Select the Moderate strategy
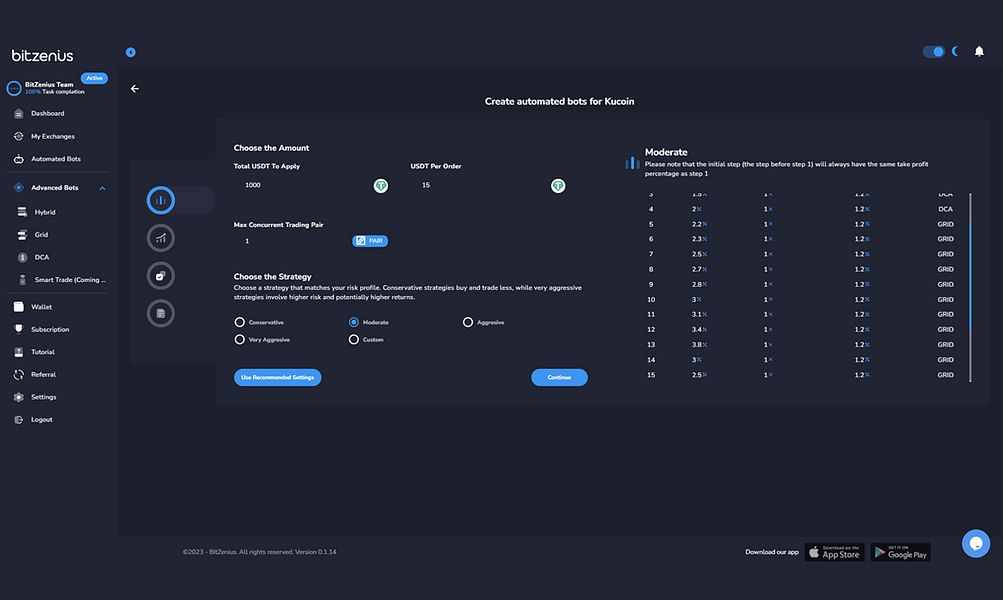 click(x=354, y=322)
